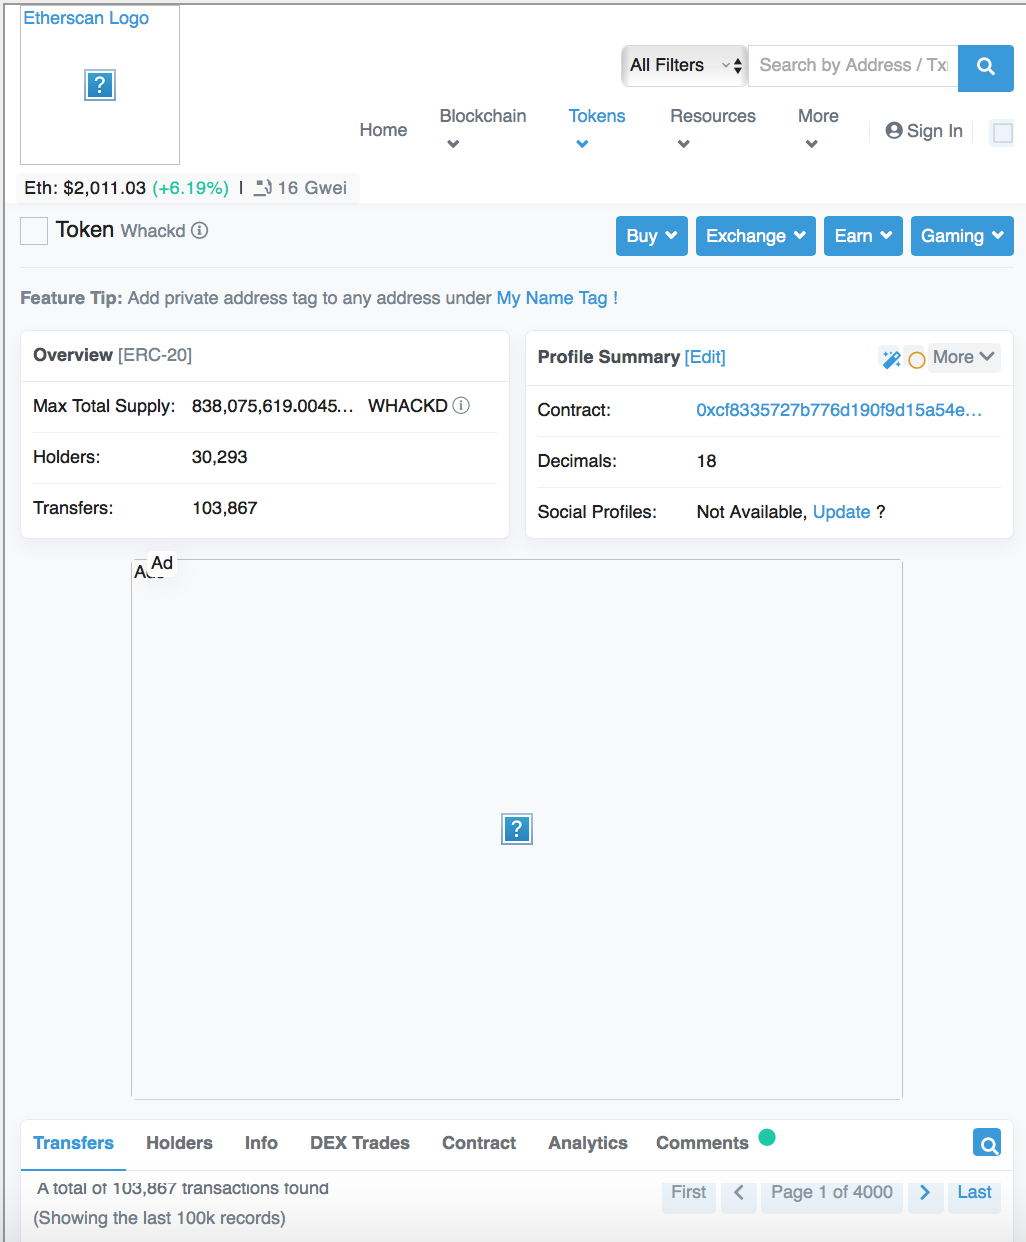
Task: Expand the Resources menu
Action: 713,129
